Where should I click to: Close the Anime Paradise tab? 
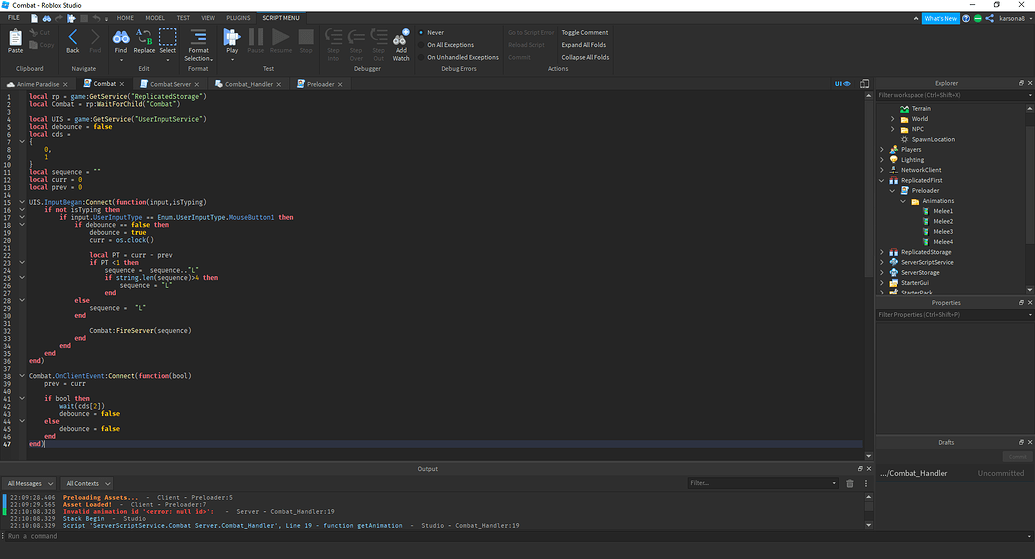(65, 84)
